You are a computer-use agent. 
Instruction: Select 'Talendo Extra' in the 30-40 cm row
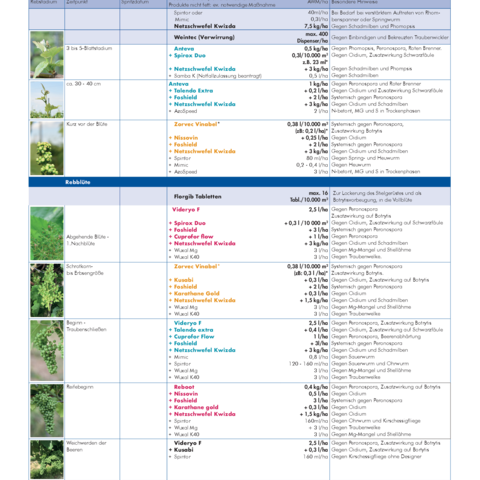point(193,91)
